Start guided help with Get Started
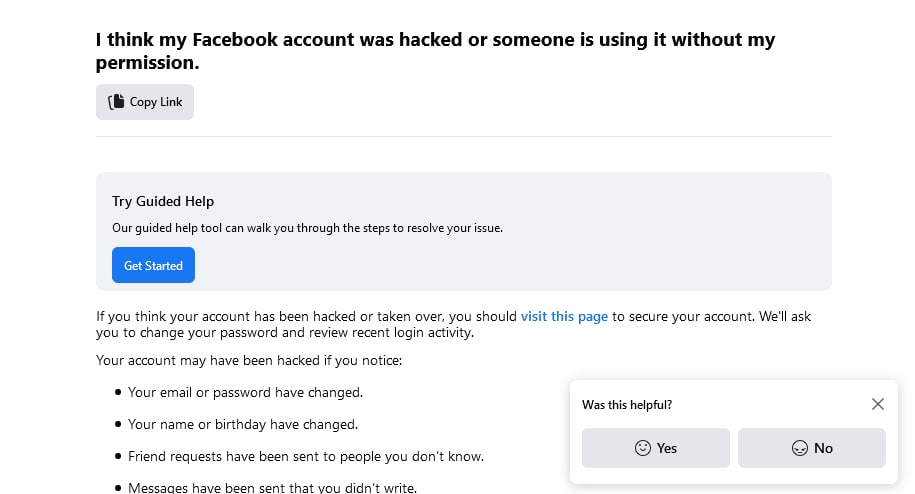 (153, 265)
